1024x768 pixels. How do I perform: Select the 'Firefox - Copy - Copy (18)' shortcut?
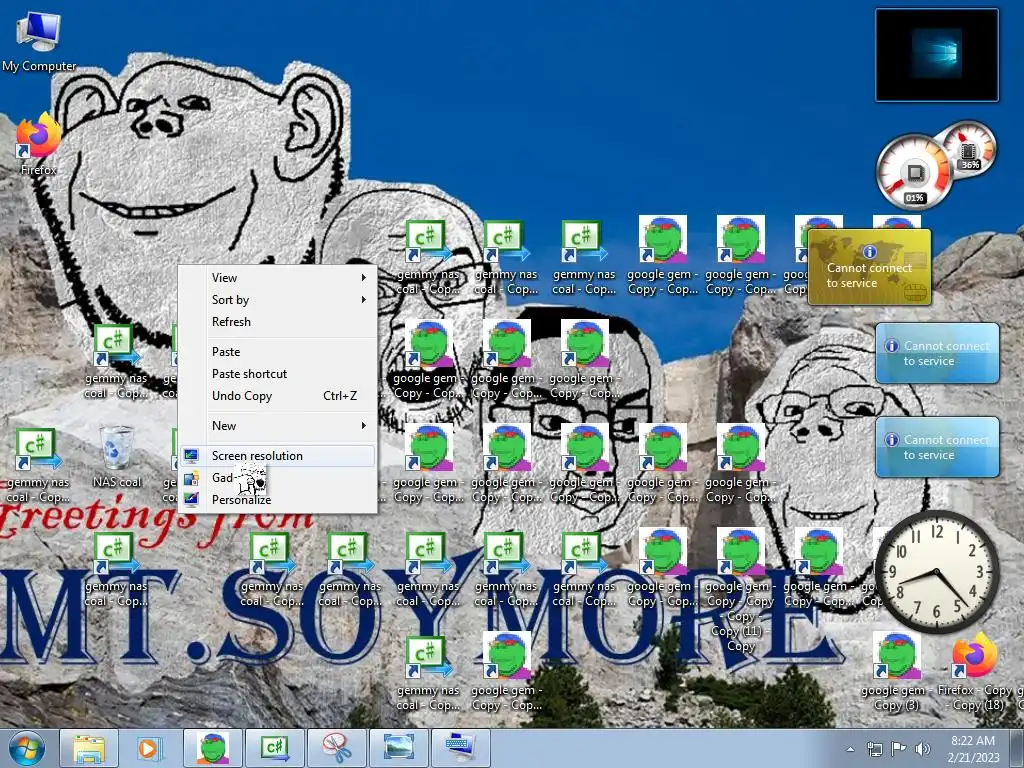click(974, 673)
